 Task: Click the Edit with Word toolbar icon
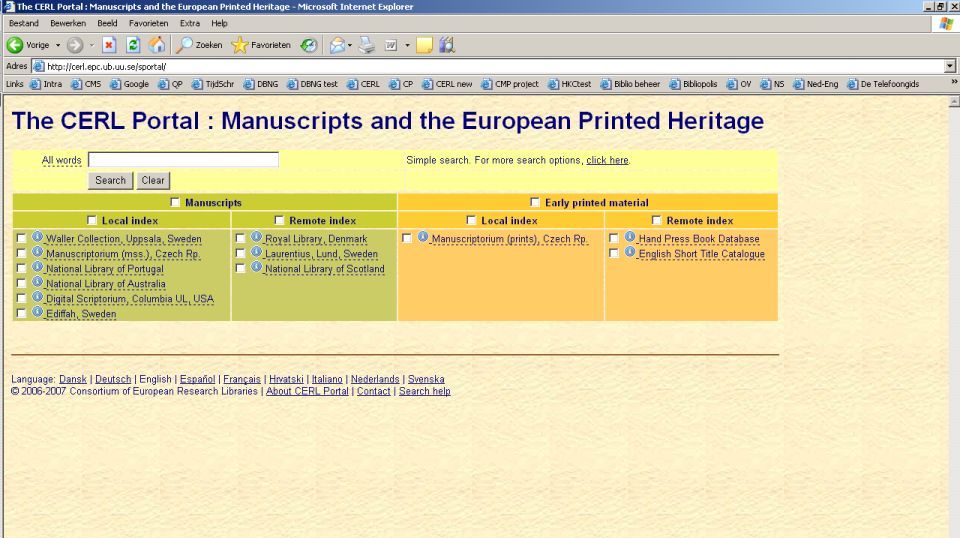[391, 45]
